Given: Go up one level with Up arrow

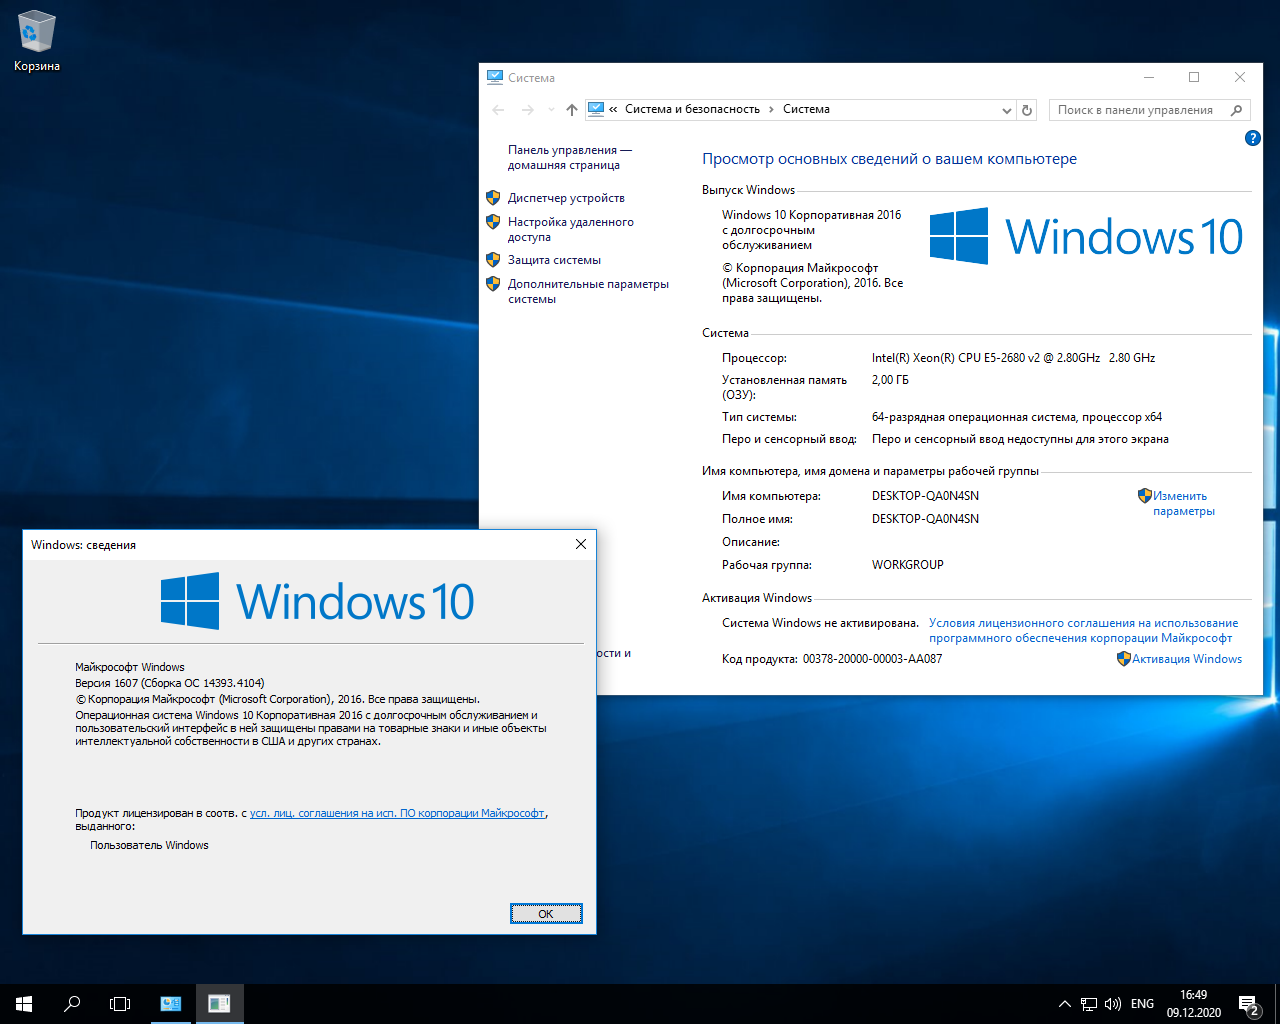Looking at the screenshot, I should click(x=572, y=110).
